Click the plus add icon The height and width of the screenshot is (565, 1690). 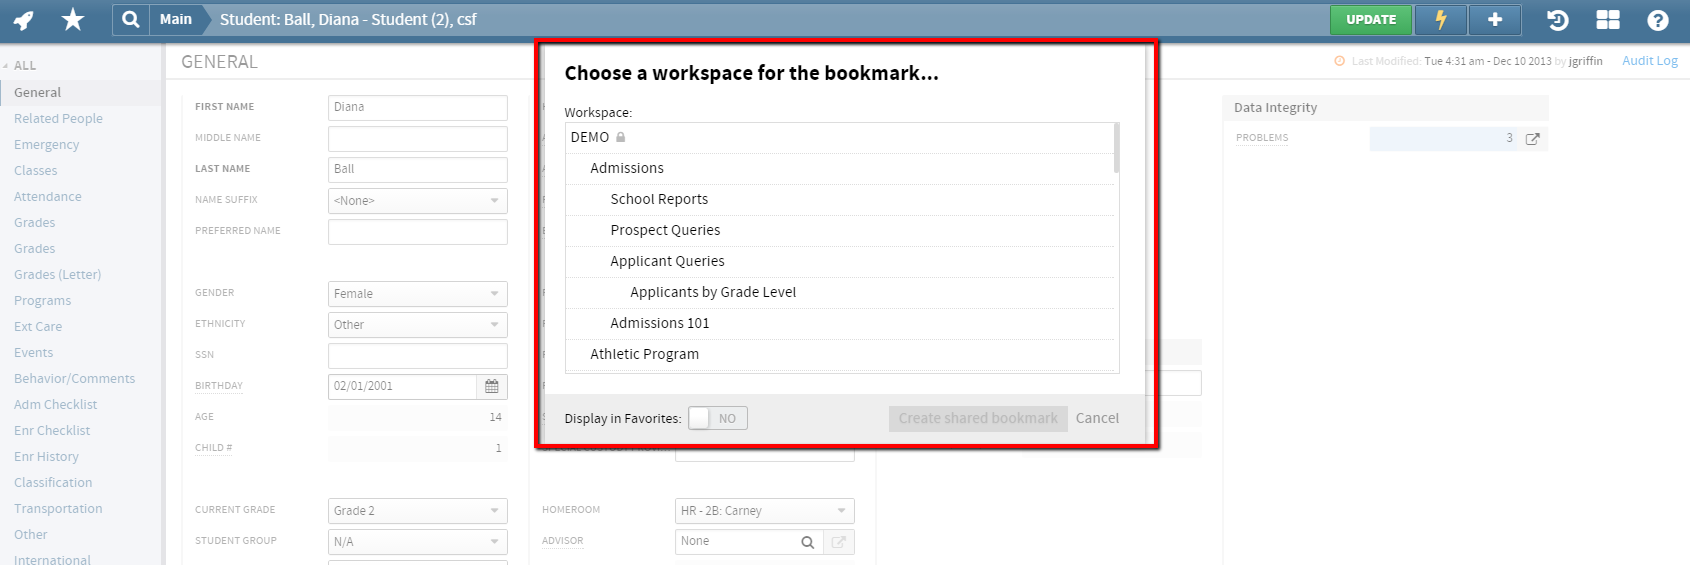click(1495, 20)
